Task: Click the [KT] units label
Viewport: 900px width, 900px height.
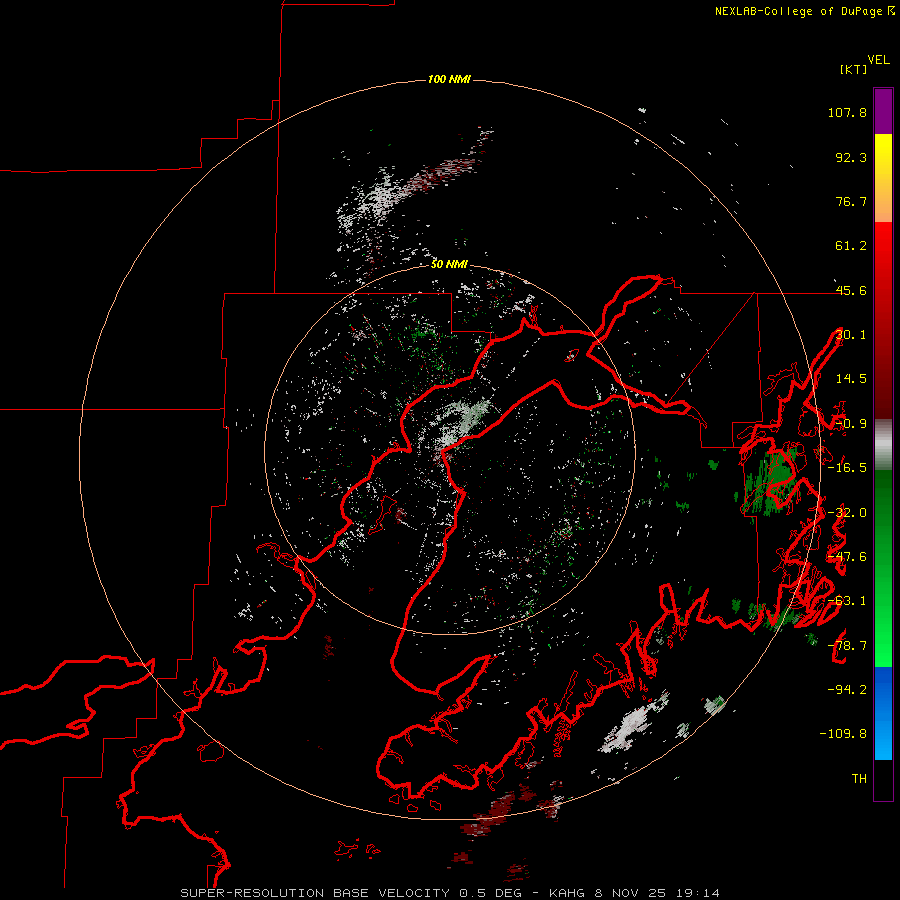Action: (853, 69)
